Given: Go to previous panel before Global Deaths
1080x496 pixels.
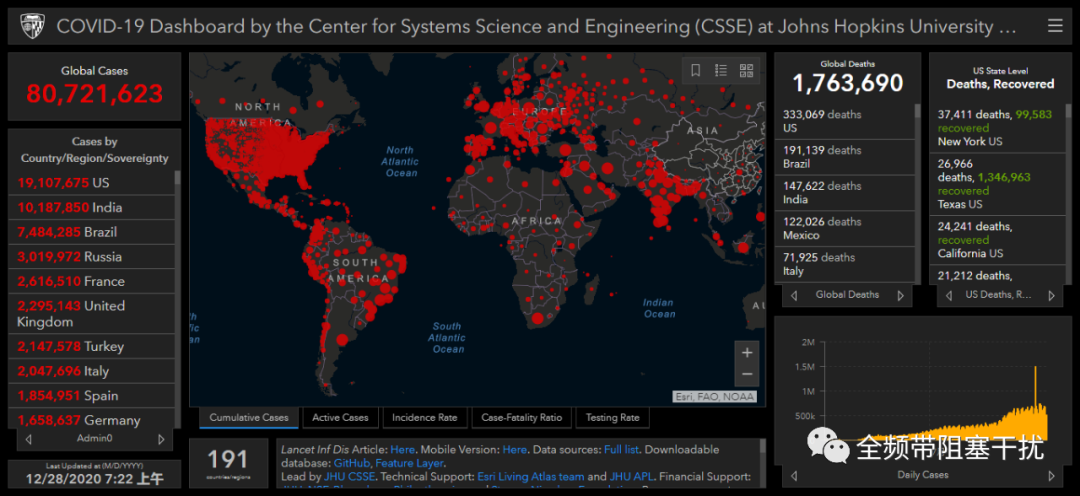Looking at the screenshot, I should (794, 296).
